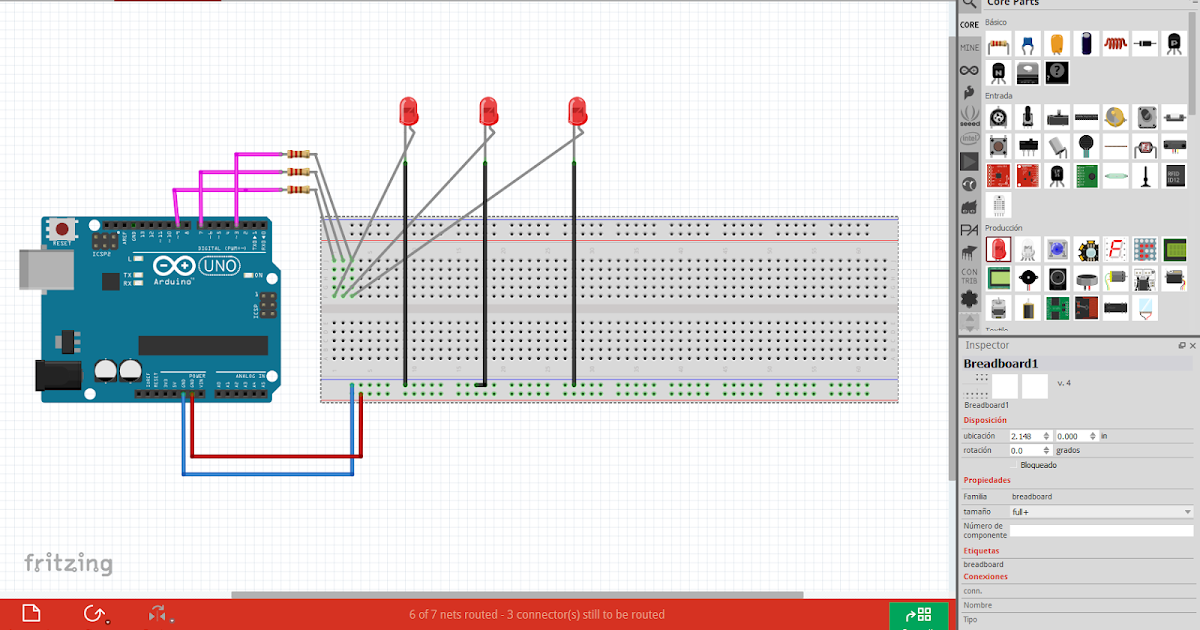Pick the red LED in Producción section
Image resolution: width=1200 pixels, height=630 pixels.
click(997, 250)
